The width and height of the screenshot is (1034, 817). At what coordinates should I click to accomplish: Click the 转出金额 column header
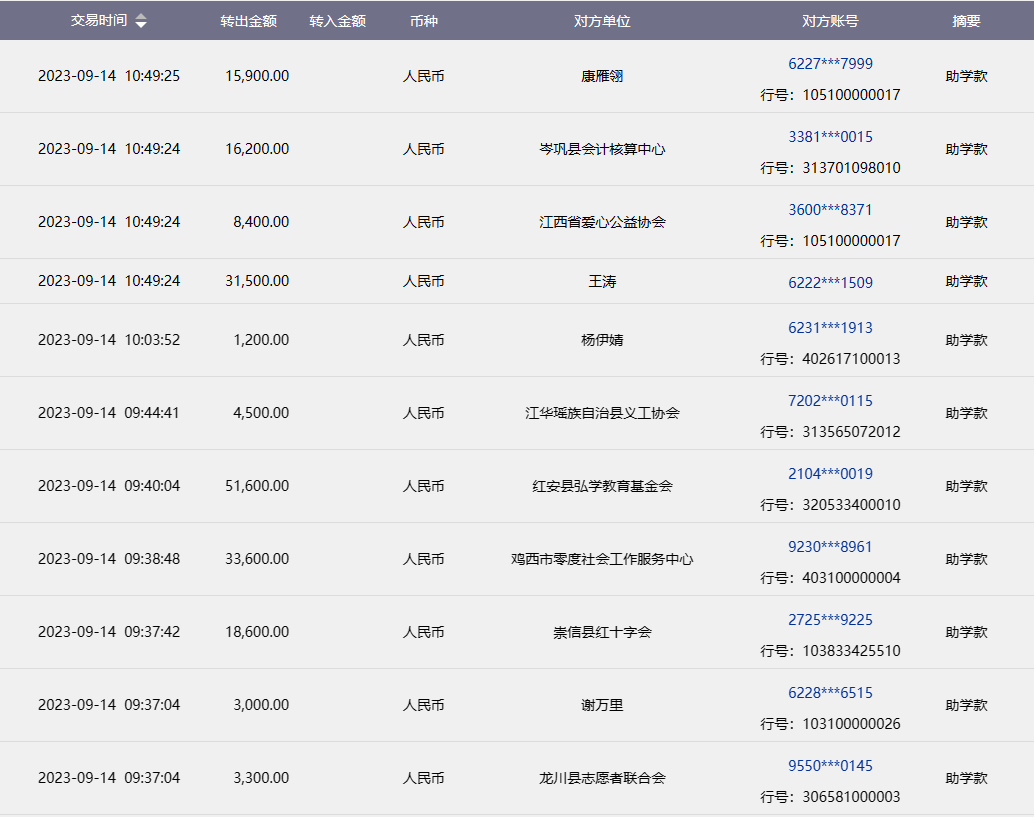point(248,21)
